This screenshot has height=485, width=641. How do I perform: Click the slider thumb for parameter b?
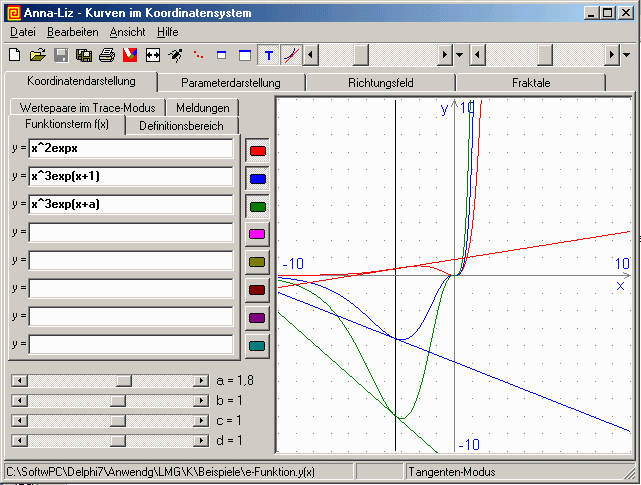(x=117, y=400)
